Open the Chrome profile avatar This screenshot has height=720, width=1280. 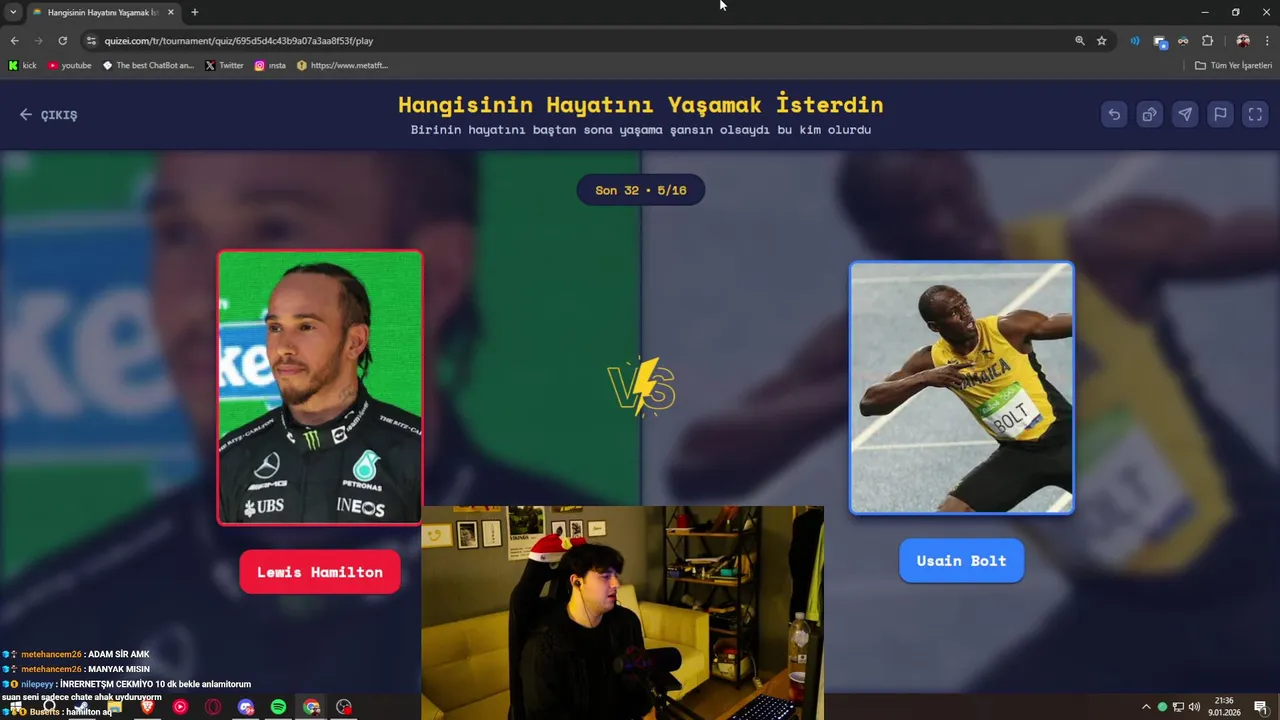[1243, 41]
